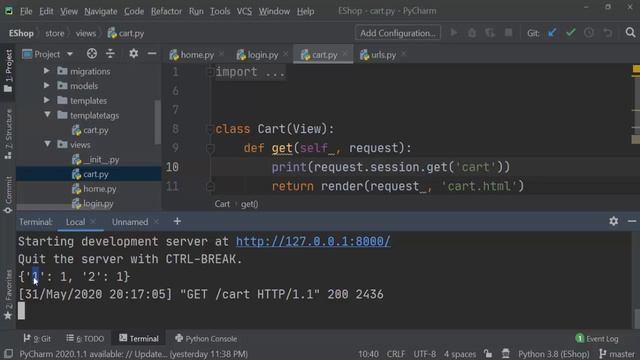Viewport: 640px width, 360px height.
Task: Click the Add Configuration button
Action: [x=398, y=33]
